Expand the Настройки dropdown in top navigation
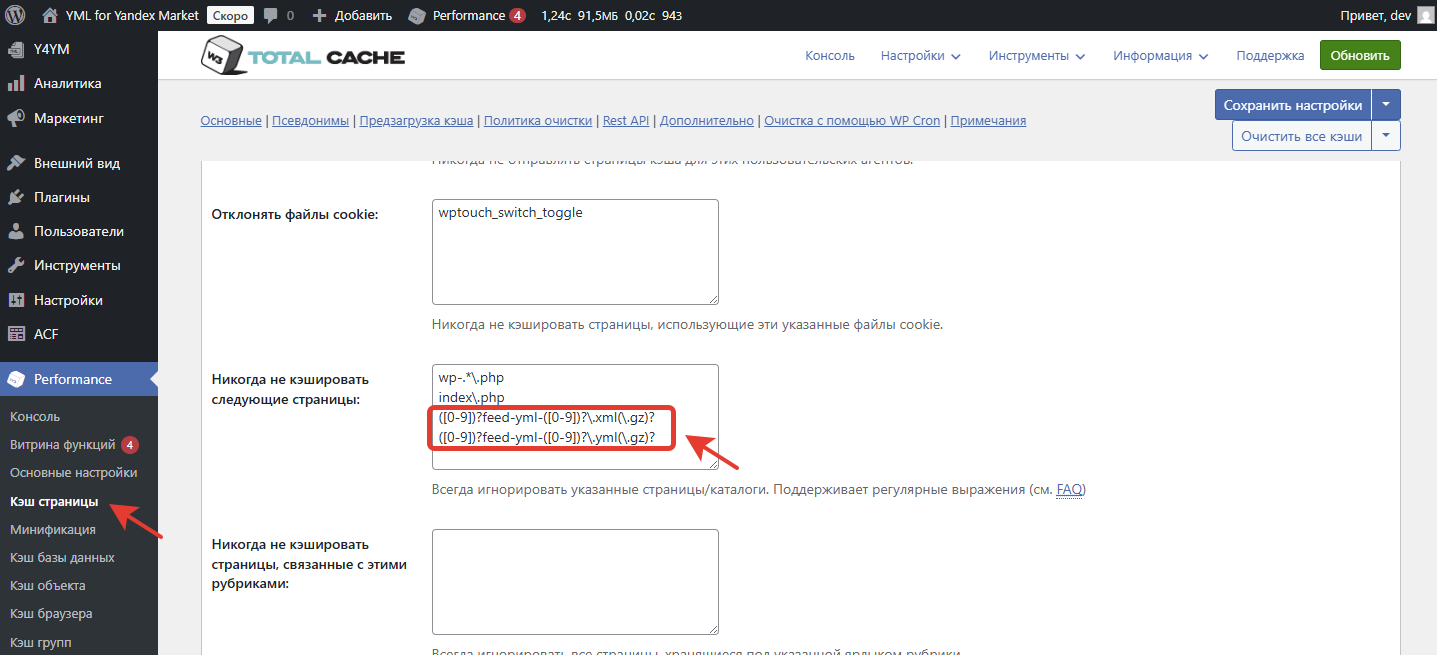The image size is (1437, 655). click(x=920, y=56)
